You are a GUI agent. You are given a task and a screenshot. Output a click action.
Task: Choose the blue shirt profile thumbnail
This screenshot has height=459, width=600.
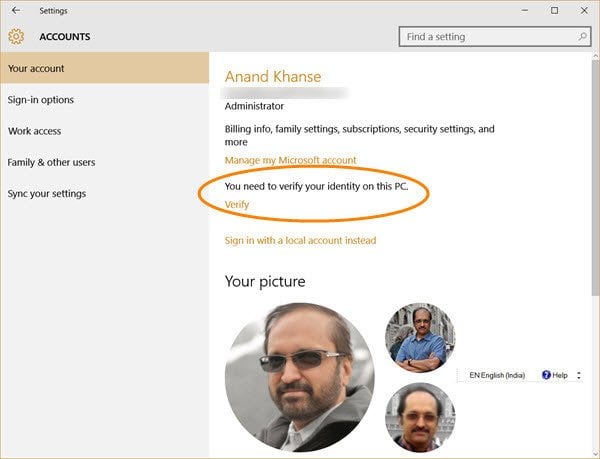click(420, 337)
